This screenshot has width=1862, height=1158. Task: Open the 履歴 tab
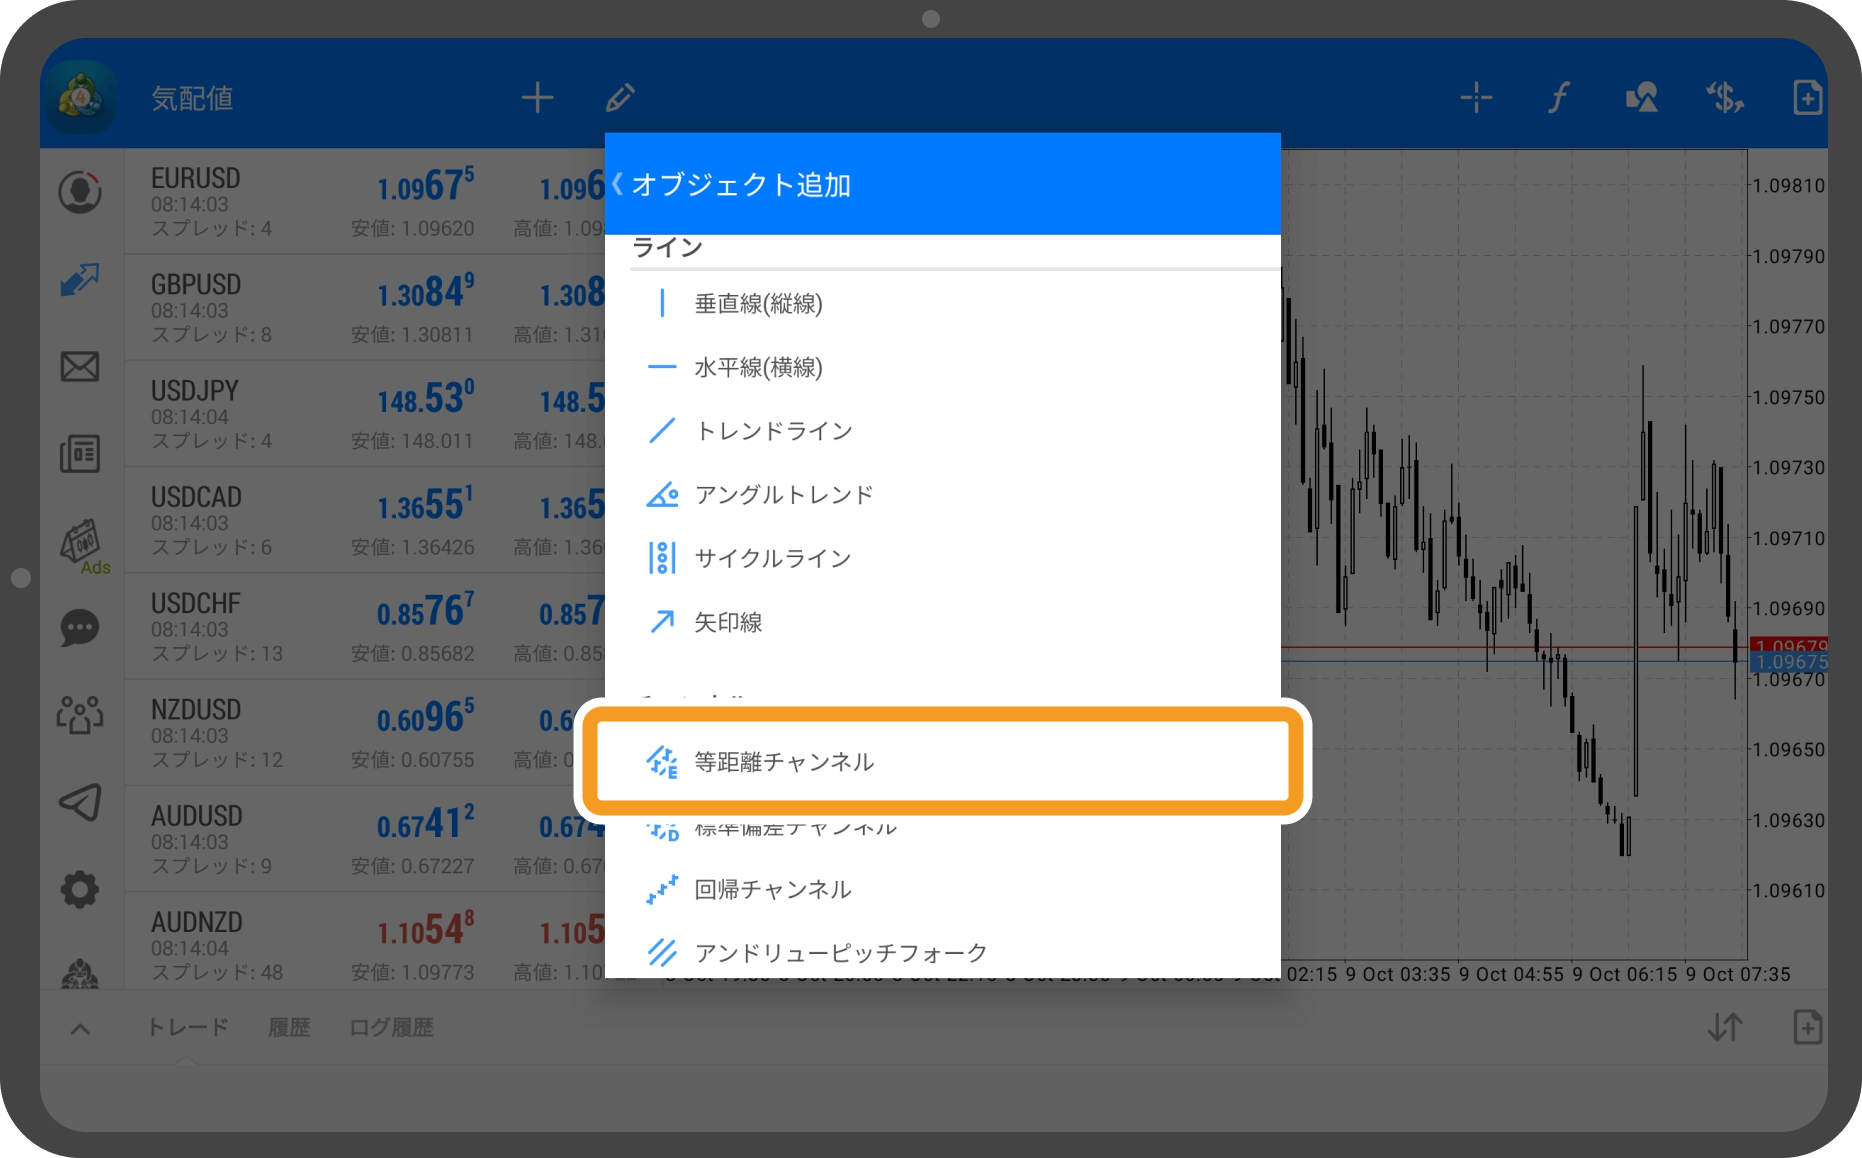[x=289, y=1027]
